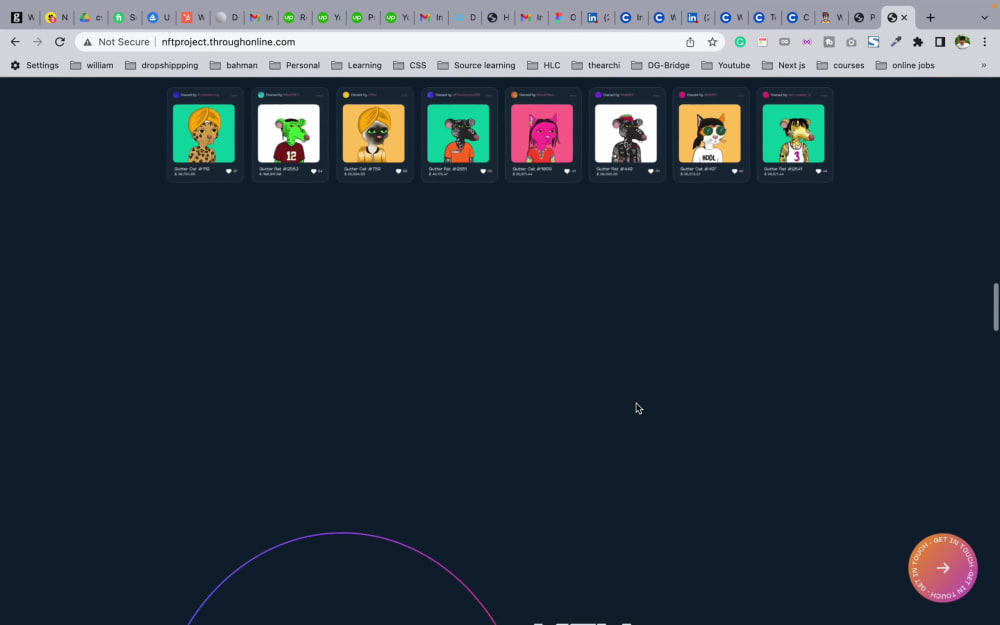Open options menu on gold rat card
This screenshot has height=625, width=1000.
click(824, 95)
